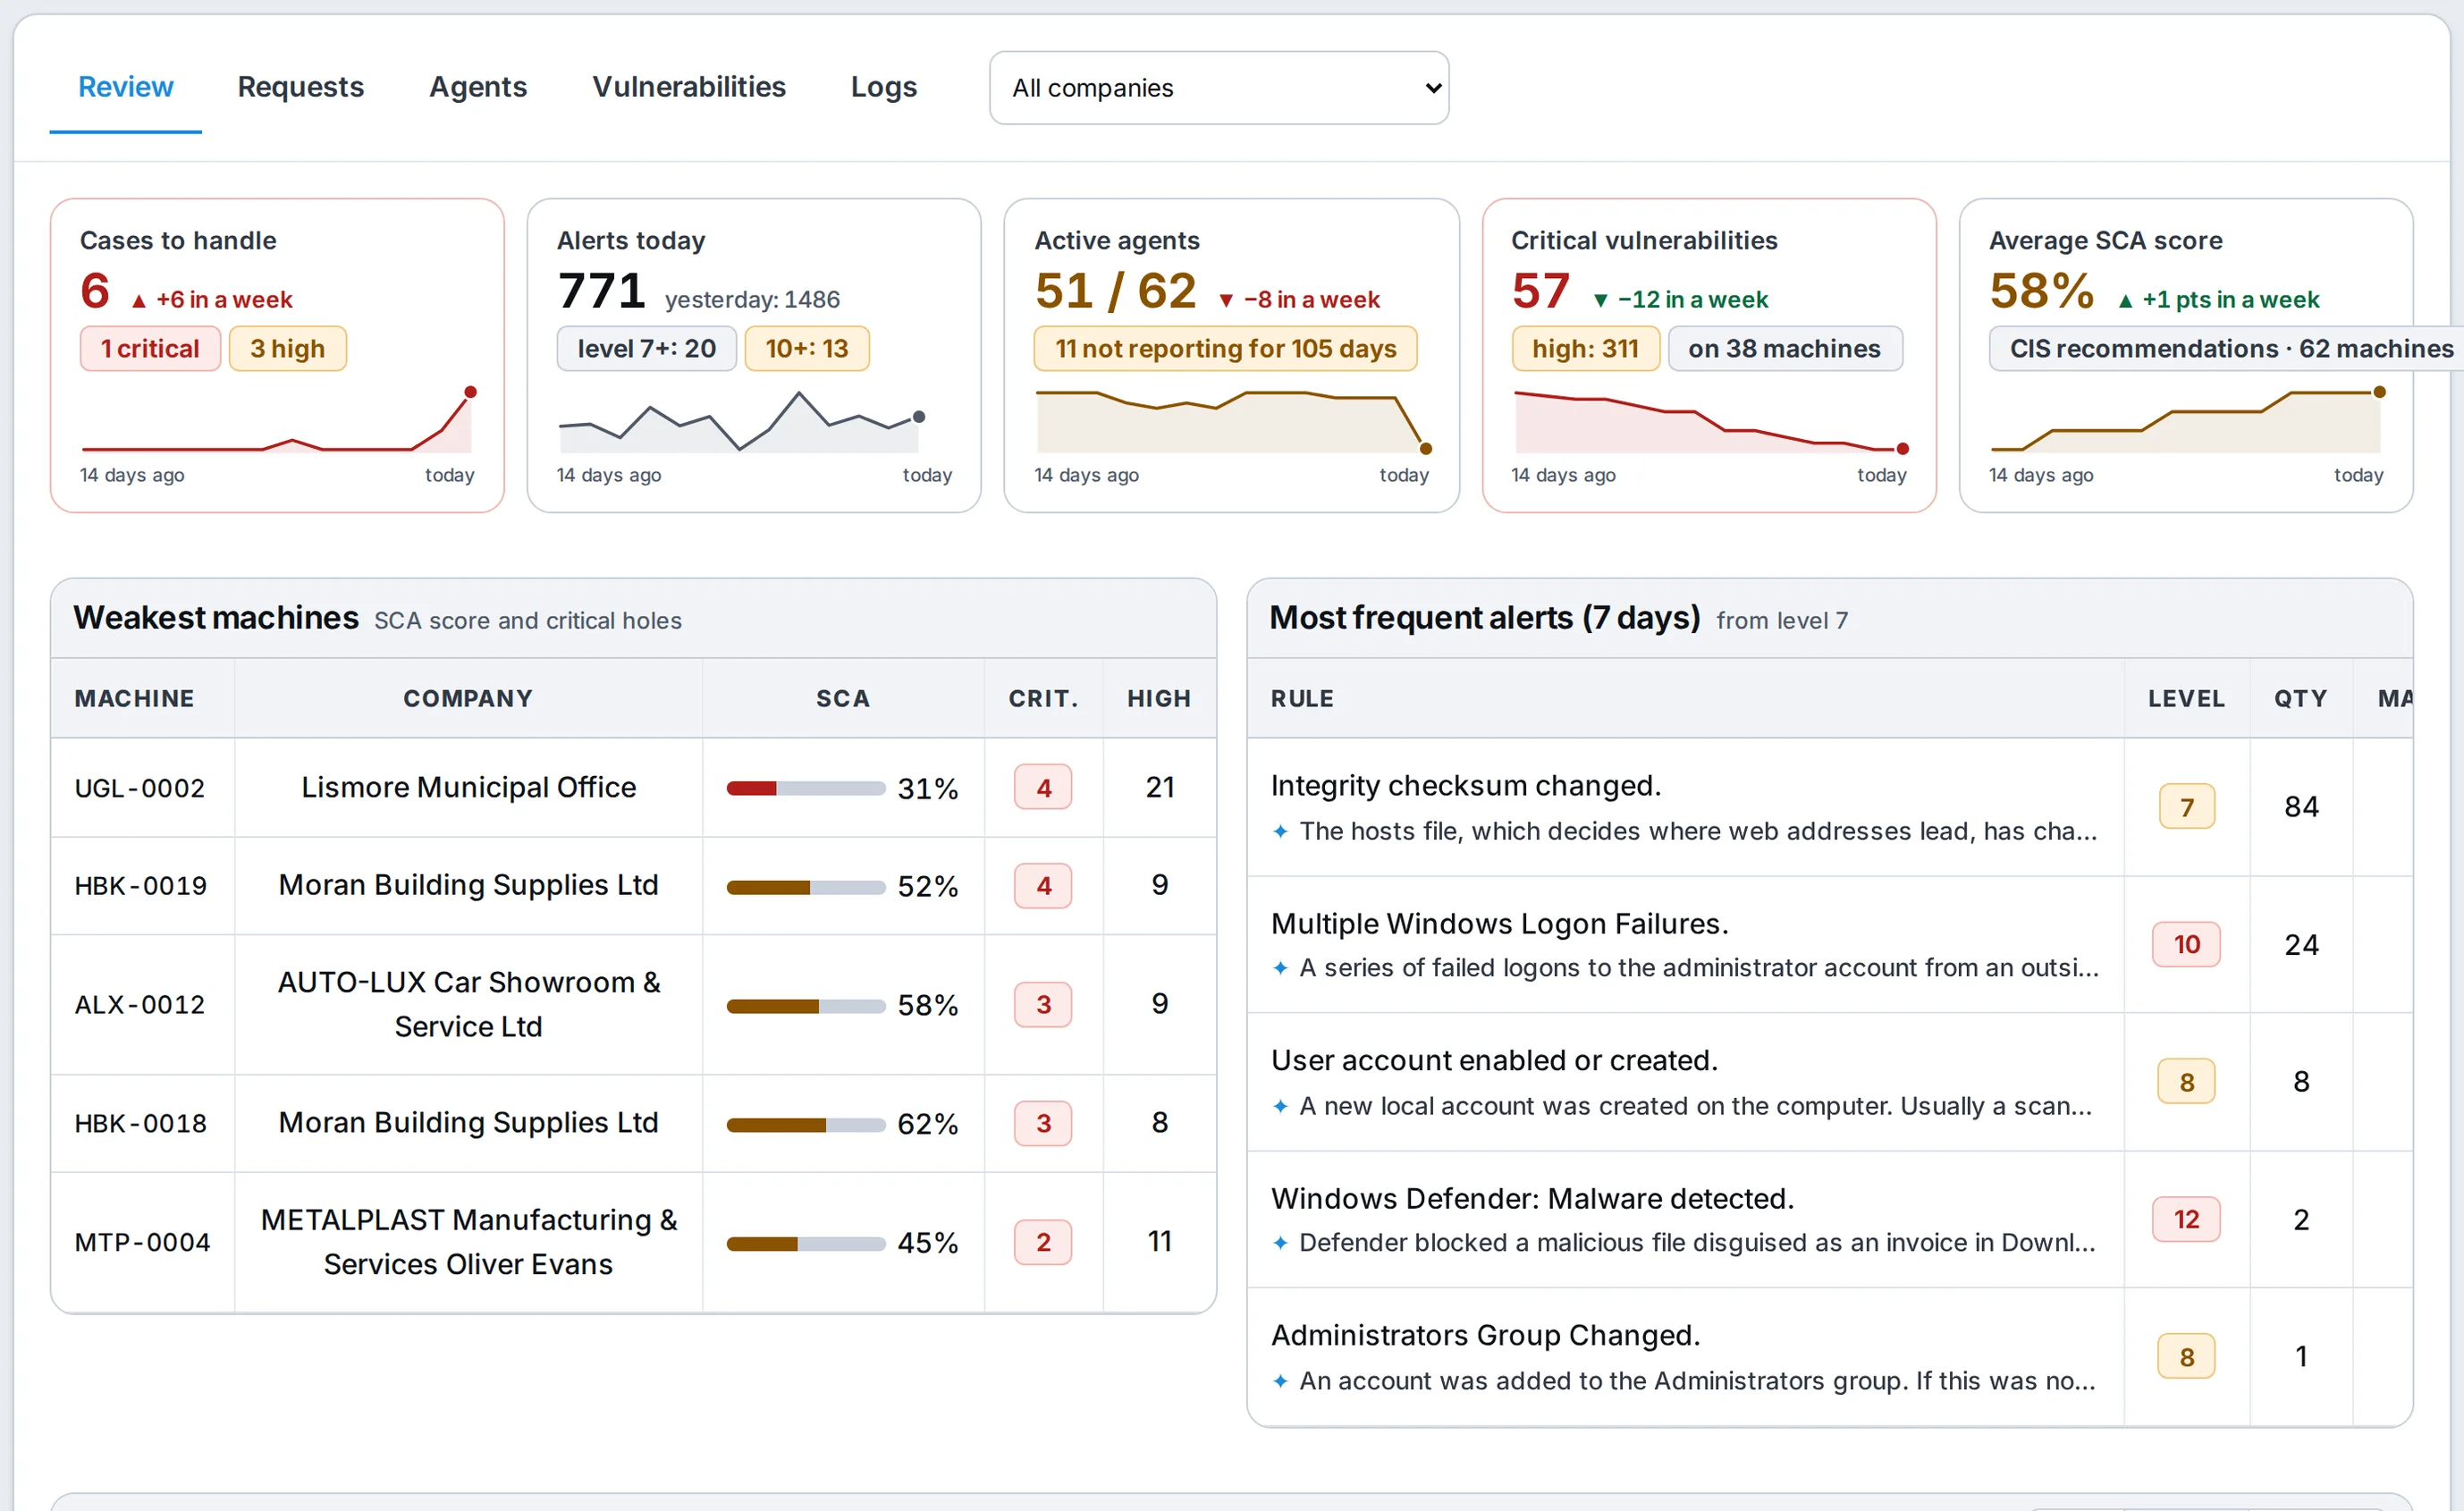Screen dimensions: 2464x1511
Task: Open the Average SCA score sparkline chart
Action: pyautogui.click(x=2186, y=420)
